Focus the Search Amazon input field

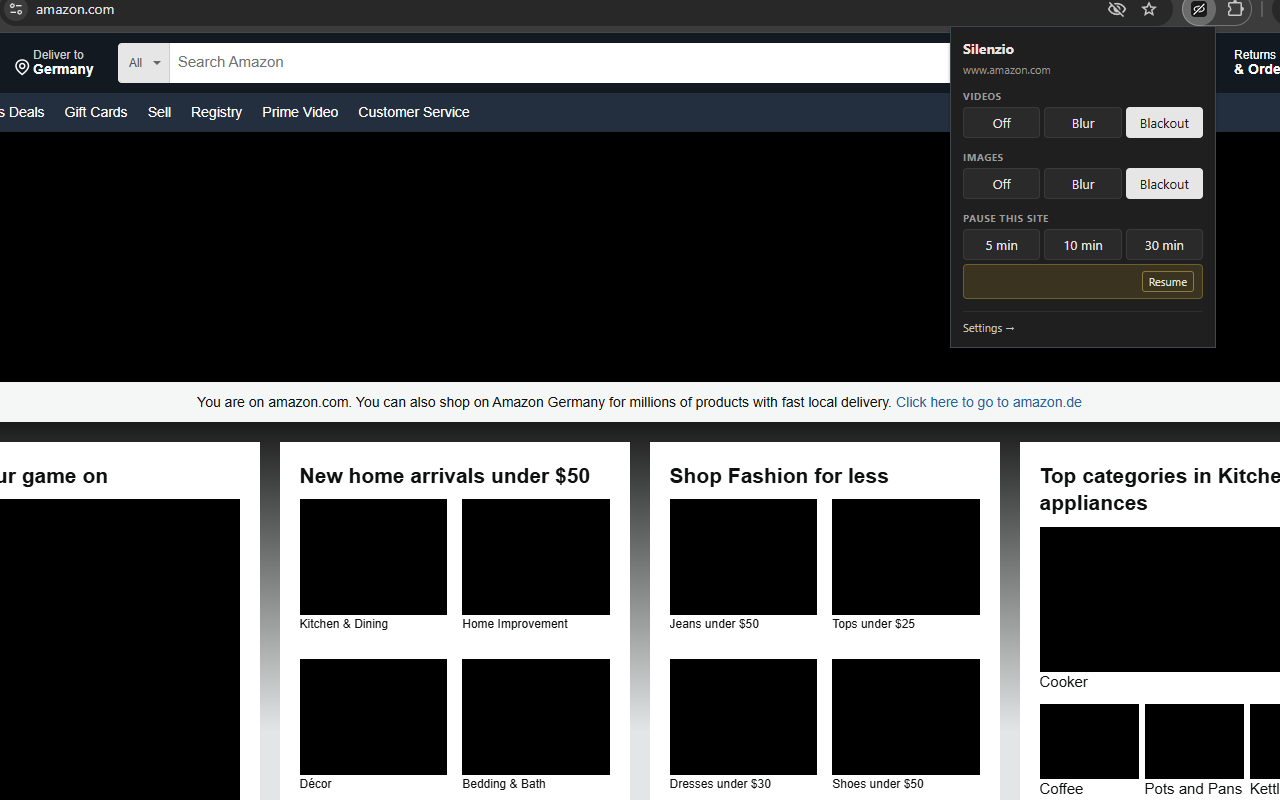(560, 62)
